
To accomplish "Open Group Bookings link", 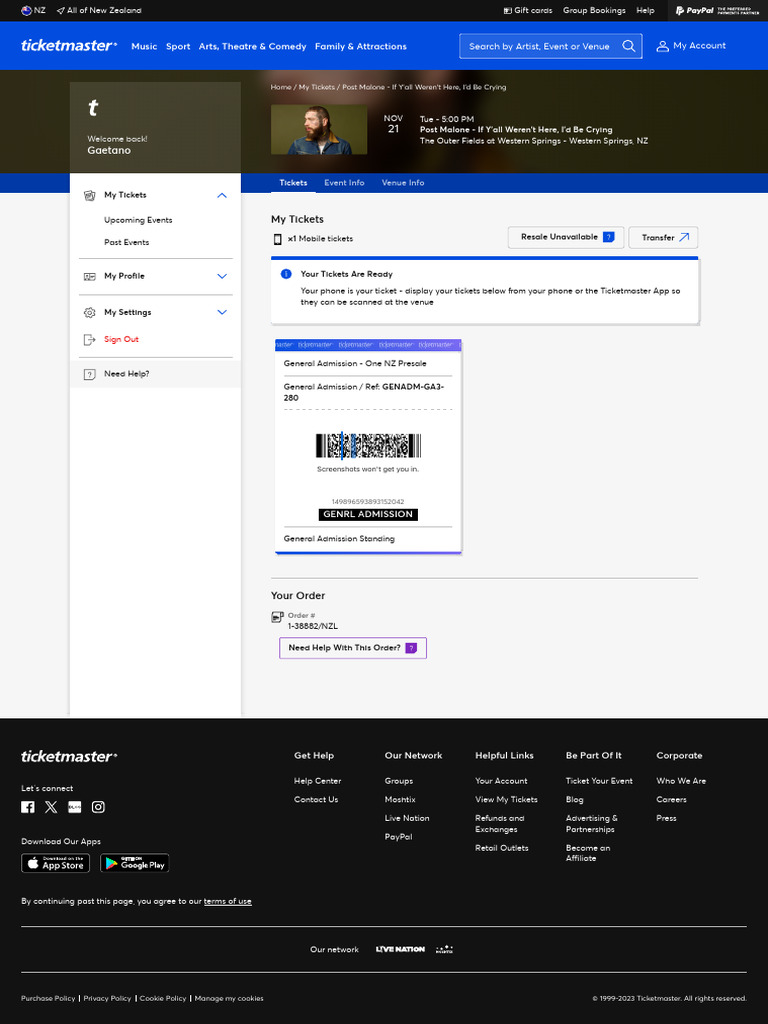I will coord(594,10).
